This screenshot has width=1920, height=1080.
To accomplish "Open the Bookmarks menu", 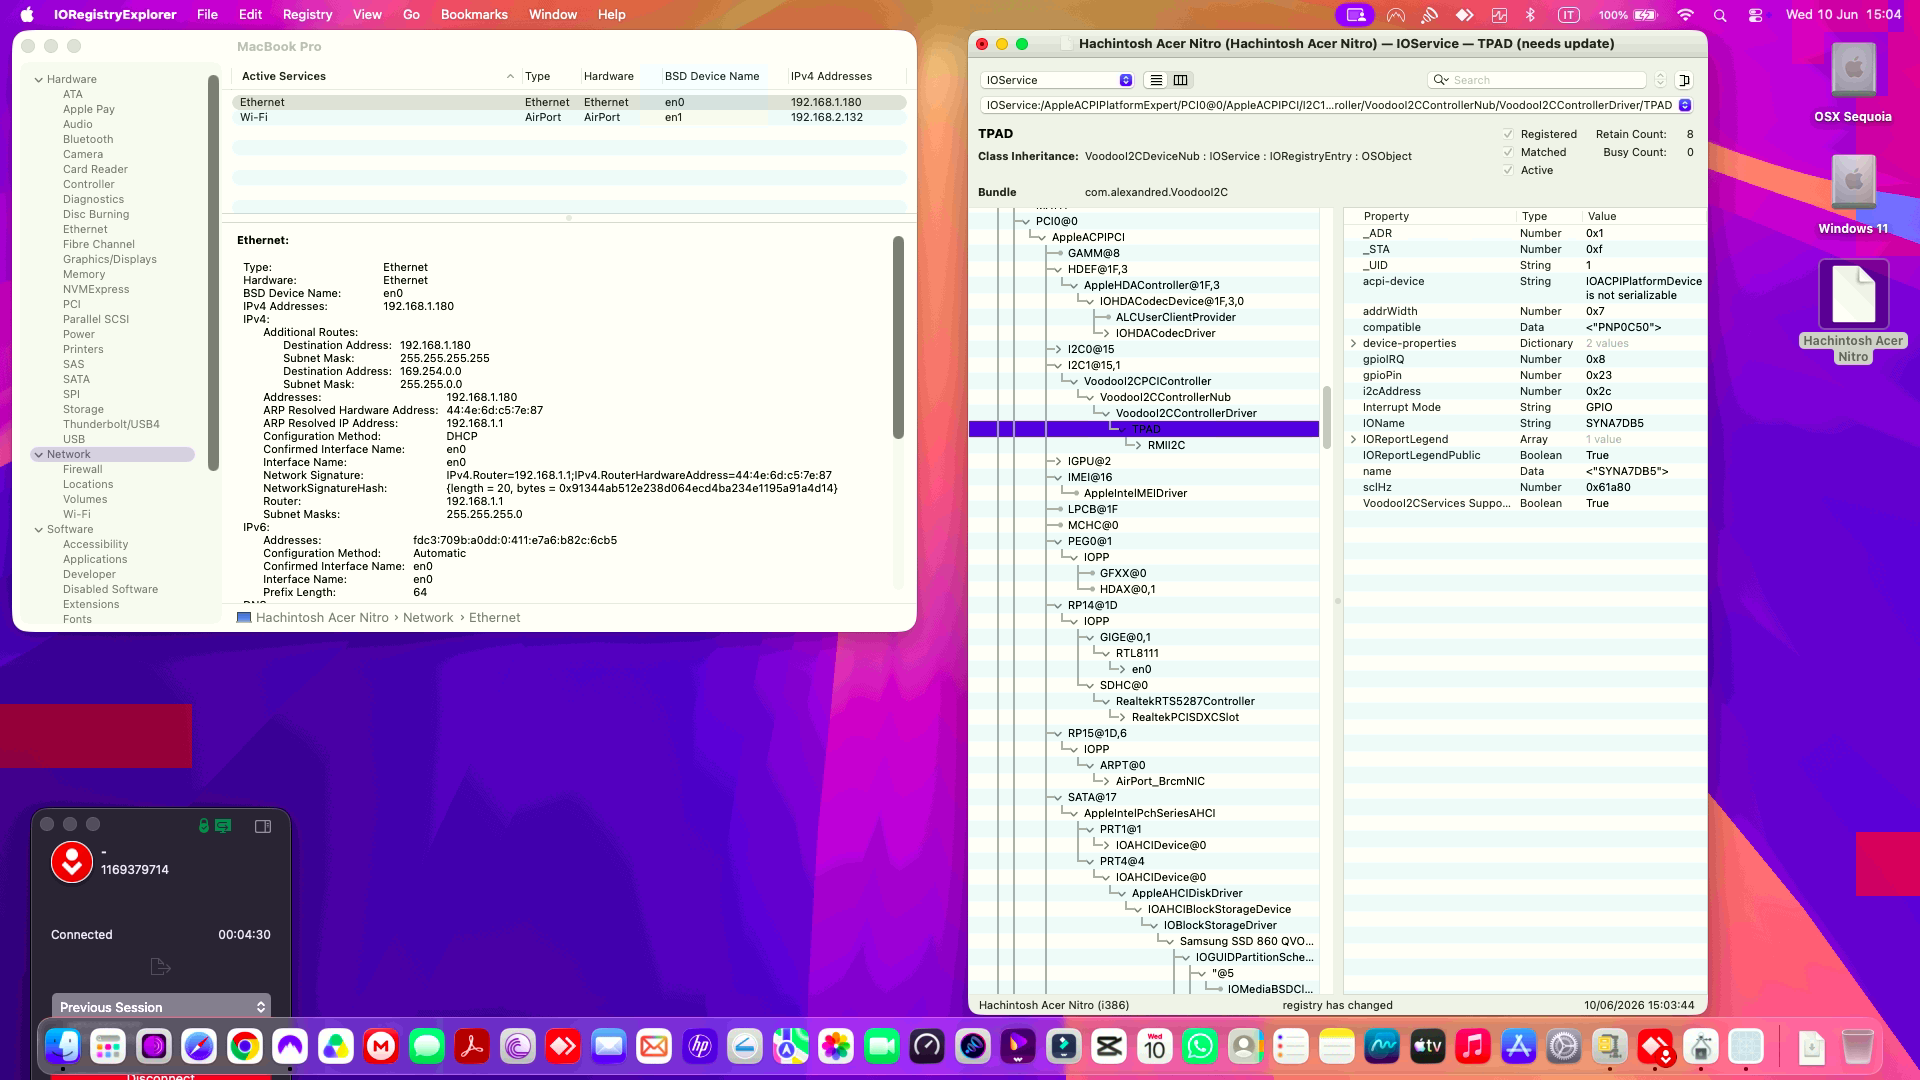I will pos(474,15).
